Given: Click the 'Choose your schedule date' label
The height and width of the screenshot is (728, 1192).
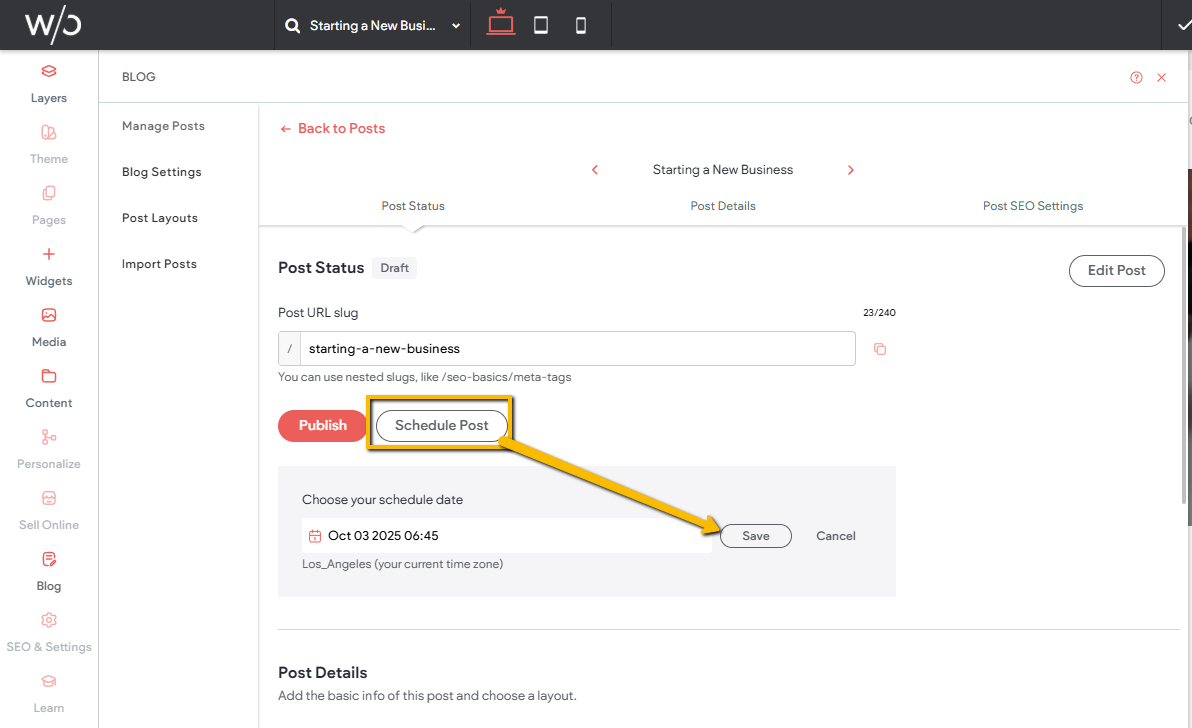Looking at the screenshot, I should (382, 499).
